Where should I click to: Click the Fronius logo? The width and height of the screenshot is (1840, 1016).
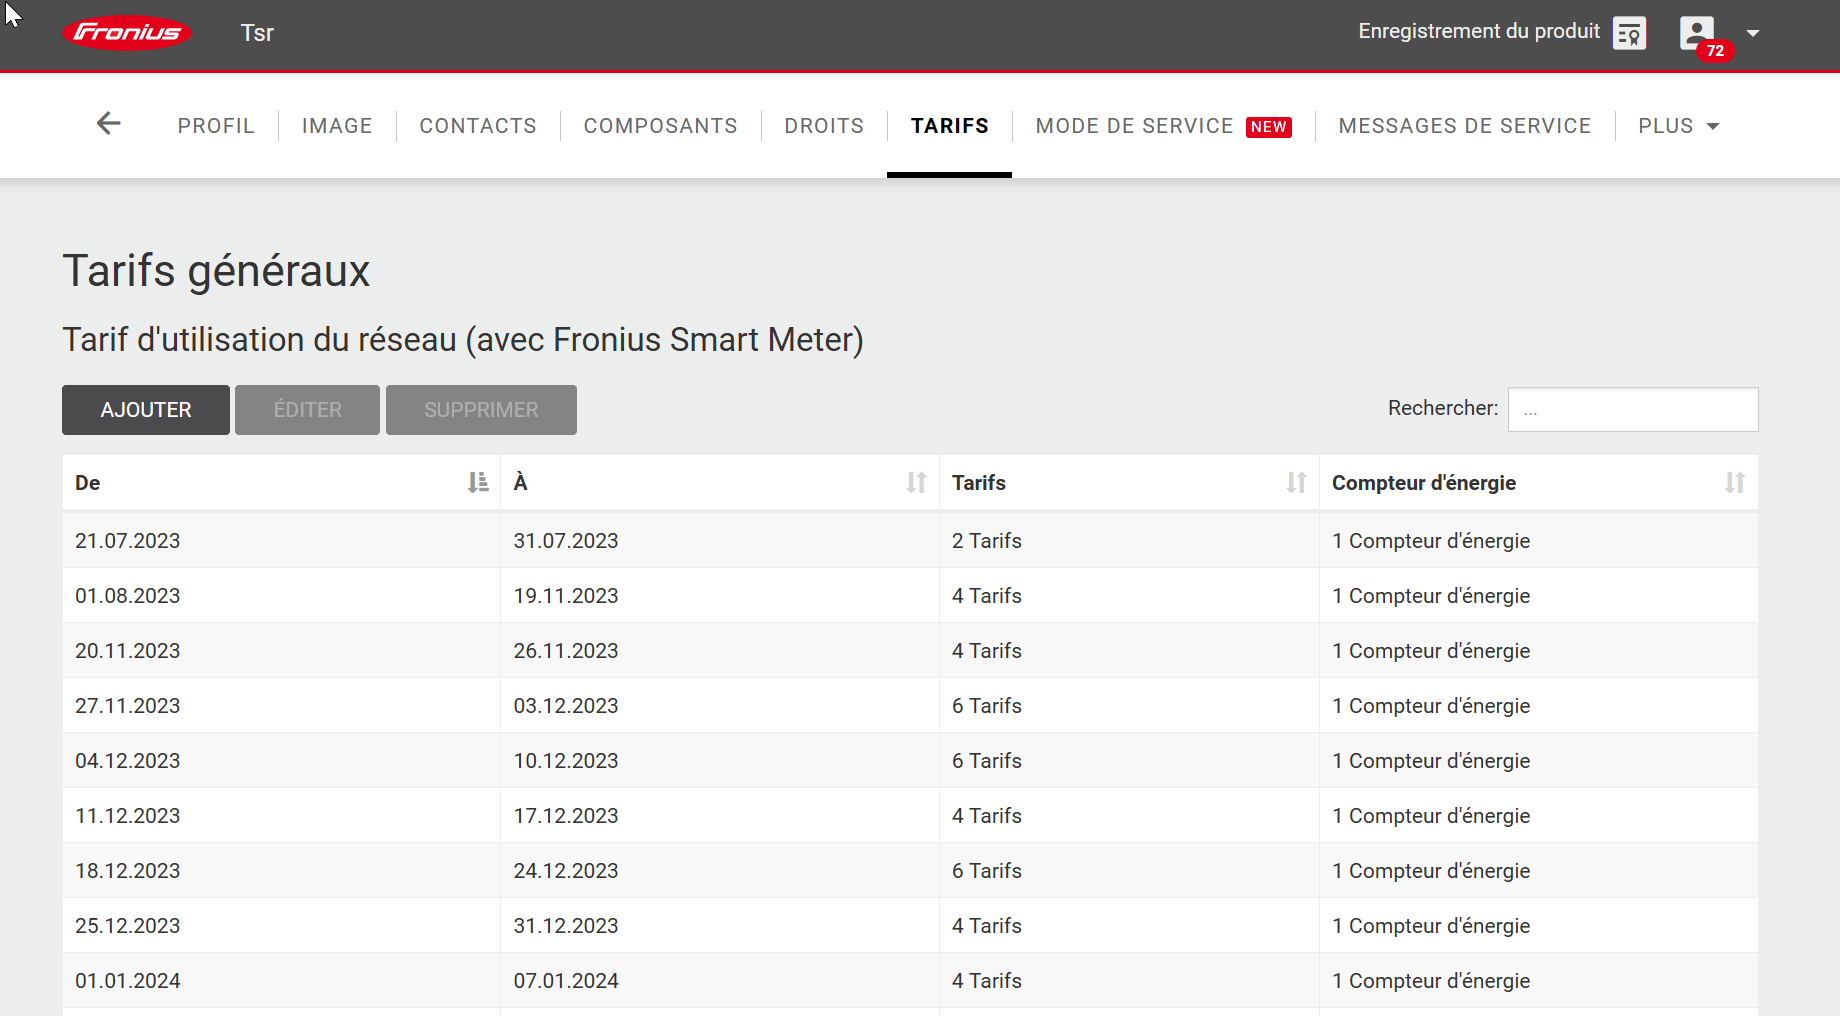pyautogui.click(x=127, y=33)
